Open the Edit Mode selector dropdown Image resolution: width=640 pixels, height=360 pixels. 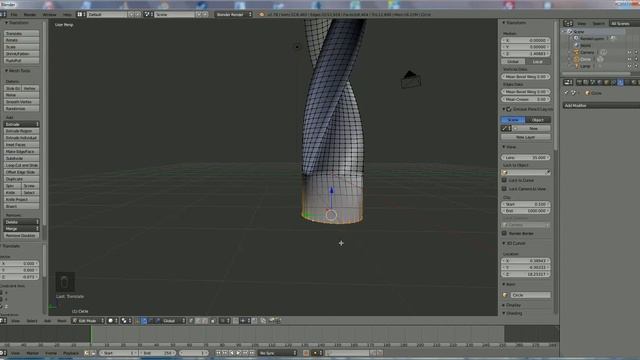tap(88, 321)
